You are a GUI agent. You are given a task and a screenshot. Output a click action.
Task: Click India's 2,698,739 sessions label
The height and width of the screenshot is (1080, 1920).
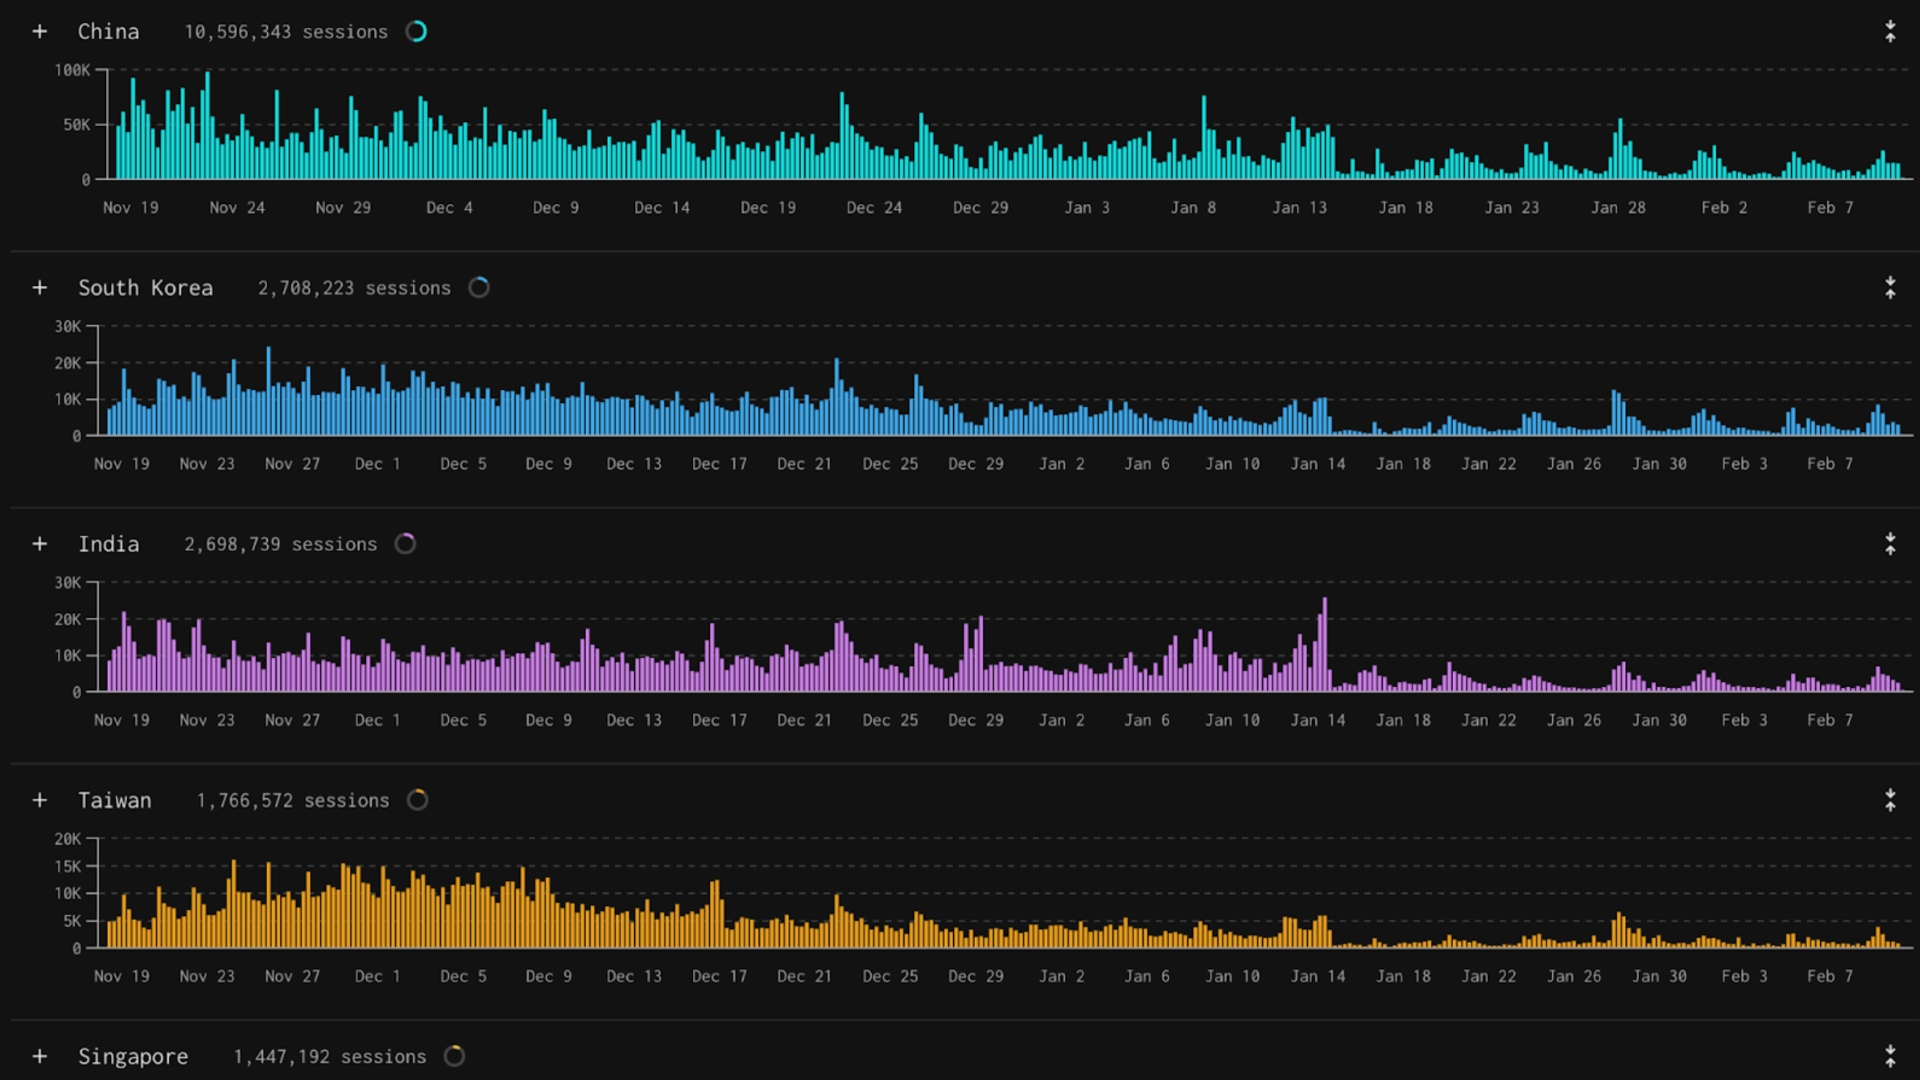[280, 544]
